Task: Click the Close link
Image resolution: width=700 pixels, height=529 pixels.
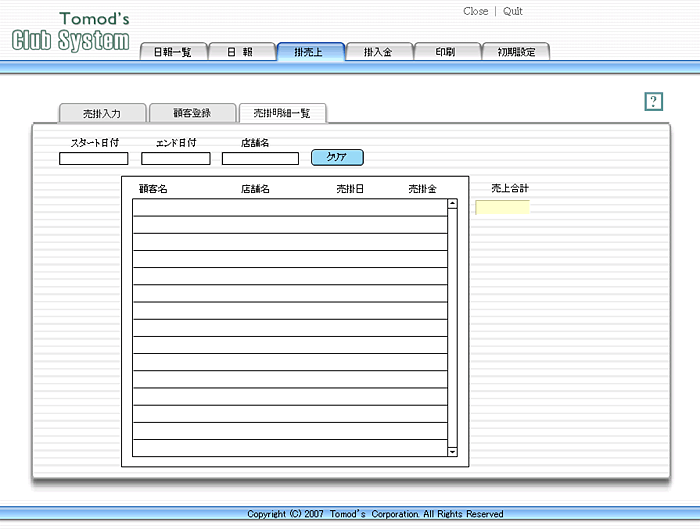Action: pyautogui.click(x=476, y=11)
